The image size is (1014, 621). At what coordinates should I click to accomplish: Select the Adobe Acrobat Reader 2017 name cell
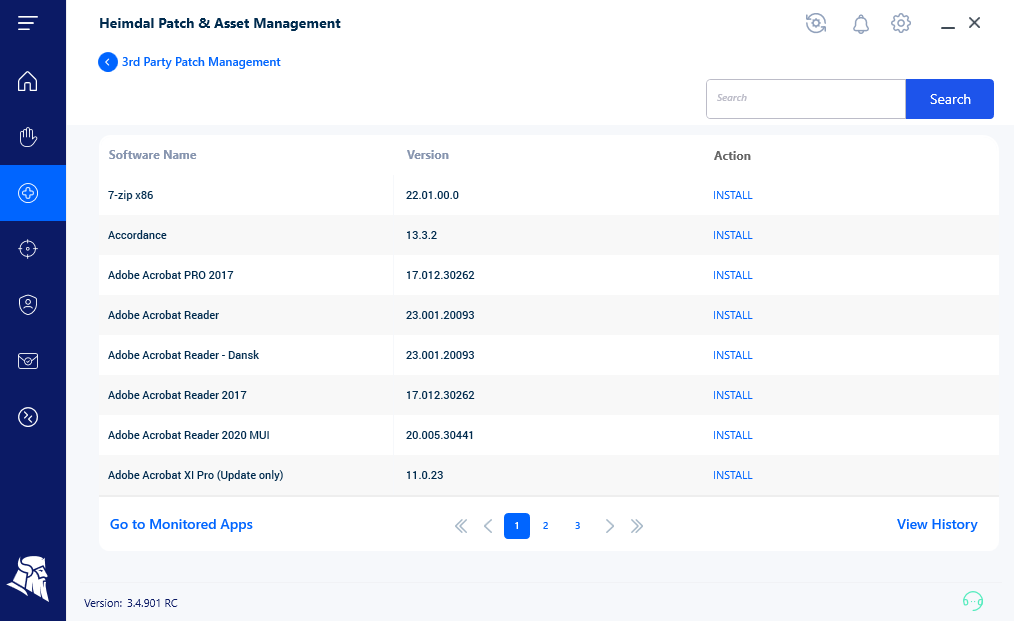click(177, 395)
